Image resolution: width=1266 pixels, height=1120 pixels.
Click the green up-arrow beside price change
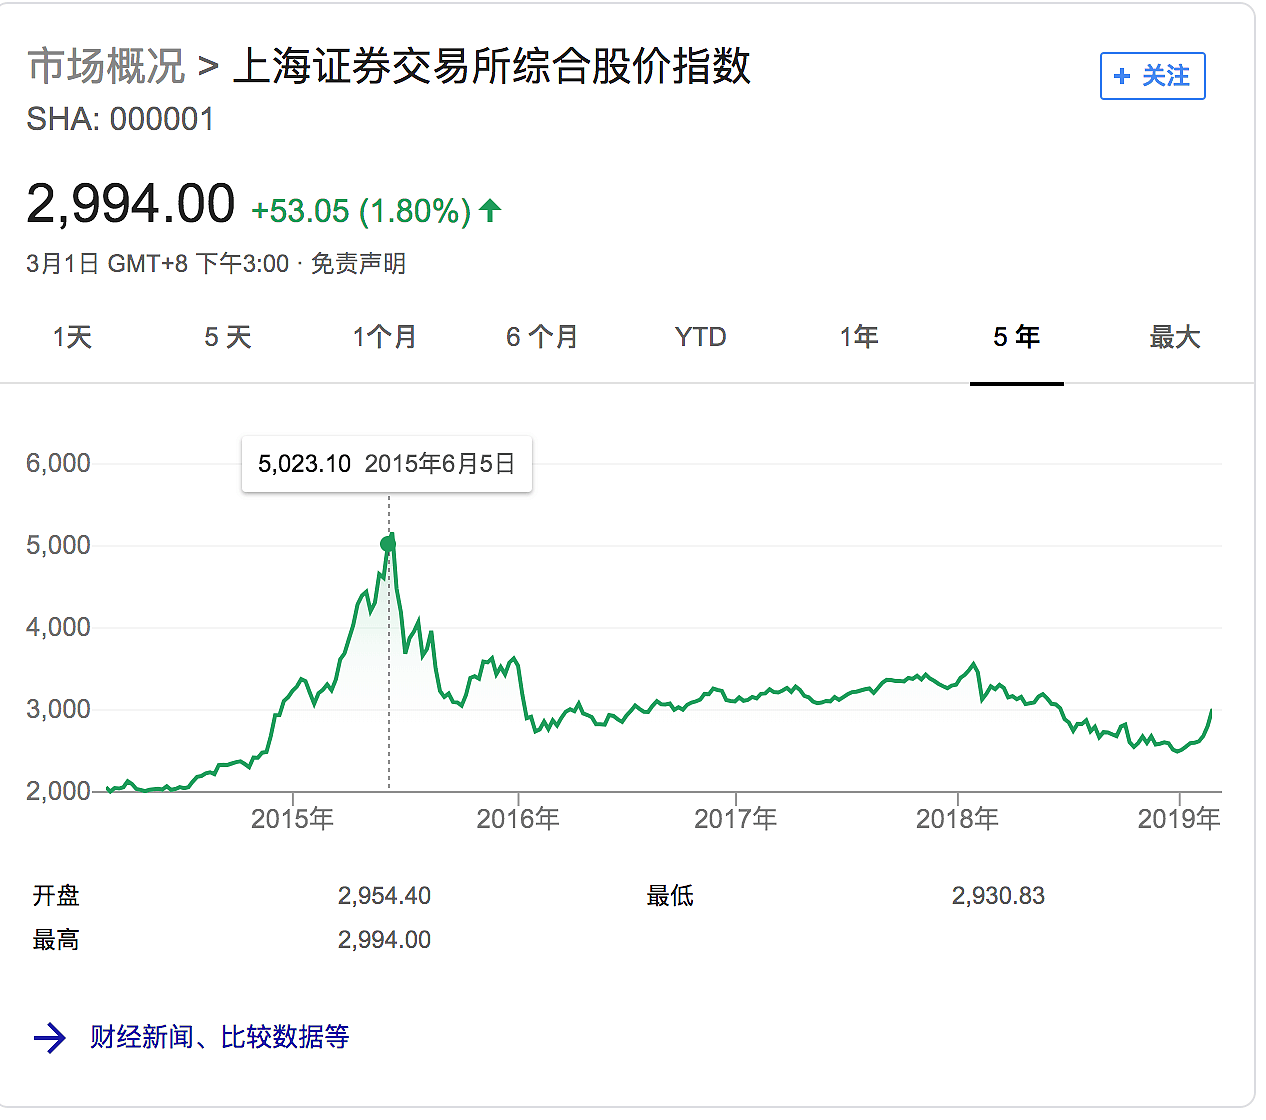[x=490, y=210]
